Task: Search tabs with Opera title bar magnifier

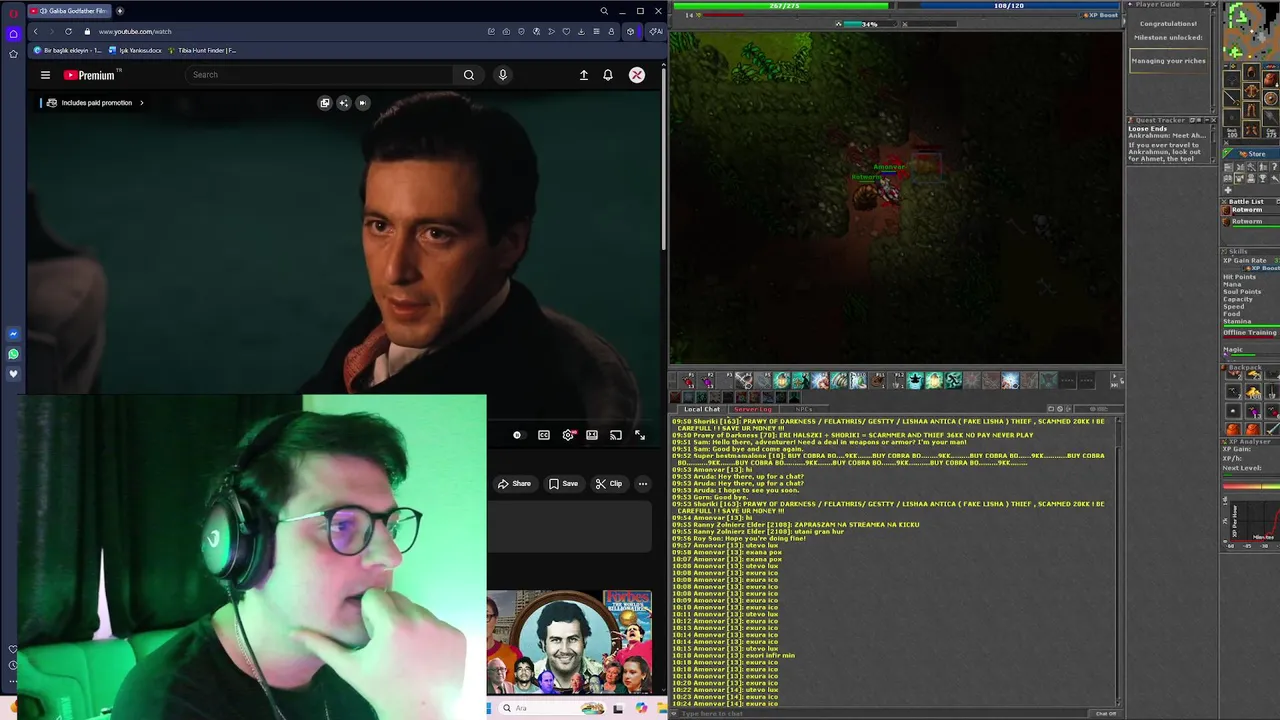Action: 604,11
